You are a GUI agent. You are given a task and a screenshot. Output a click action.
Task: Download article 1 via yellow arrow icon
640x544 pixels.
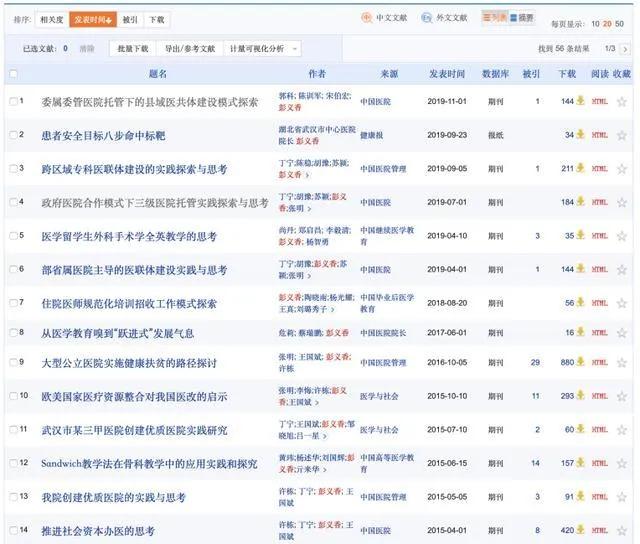pos(580,101)
